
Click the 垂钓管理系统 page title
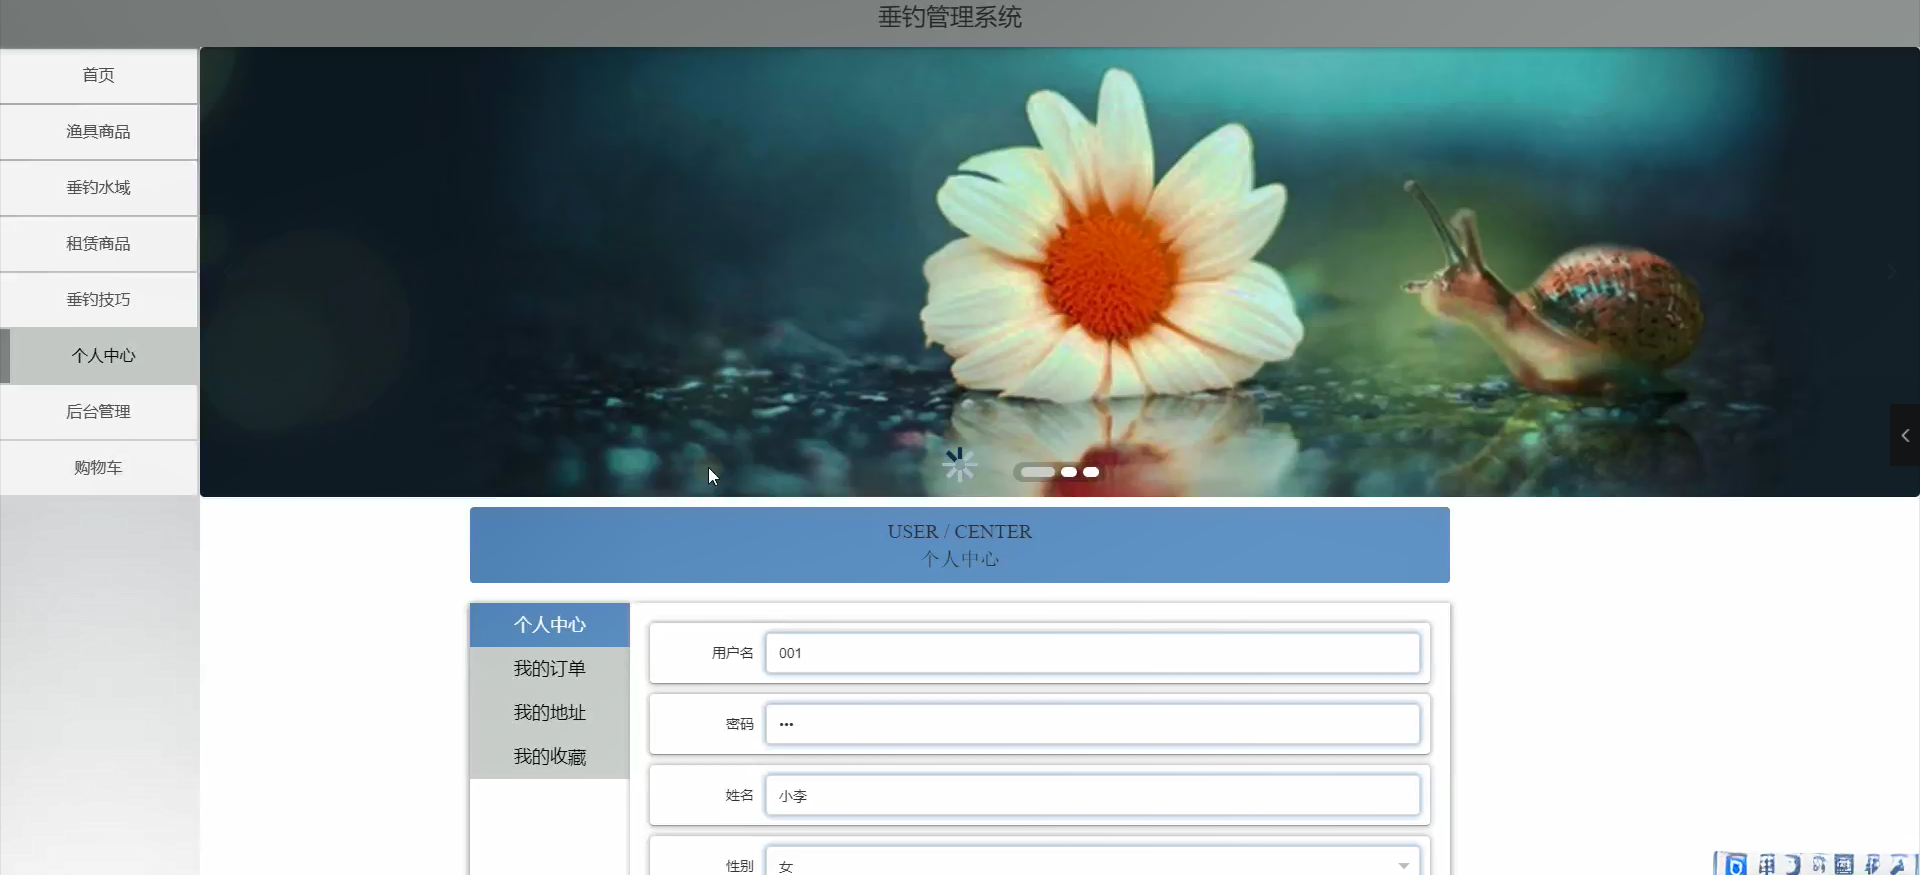point(950,17)
